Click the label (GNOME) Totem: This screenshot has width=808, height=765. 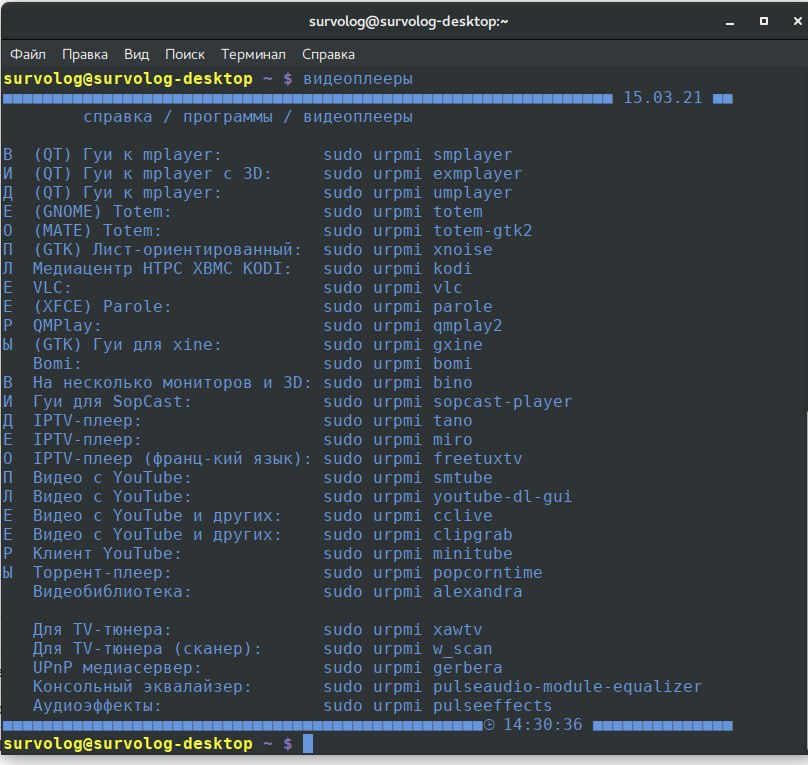coord(102,212)
